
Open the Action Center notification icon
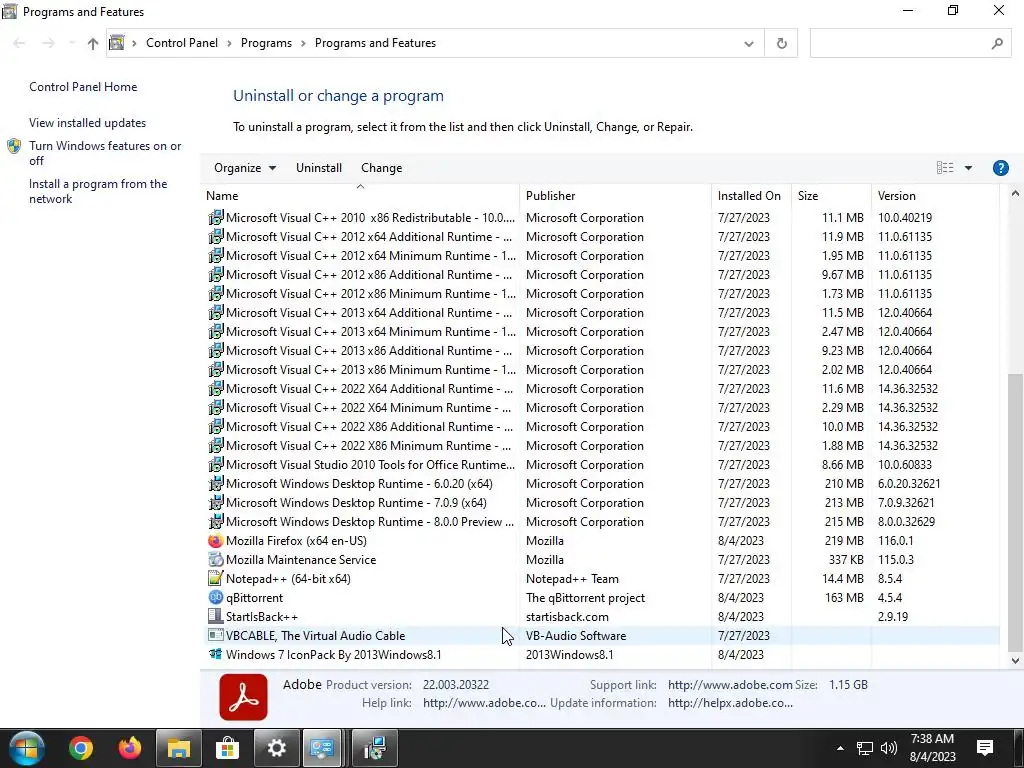click(985, 748)
